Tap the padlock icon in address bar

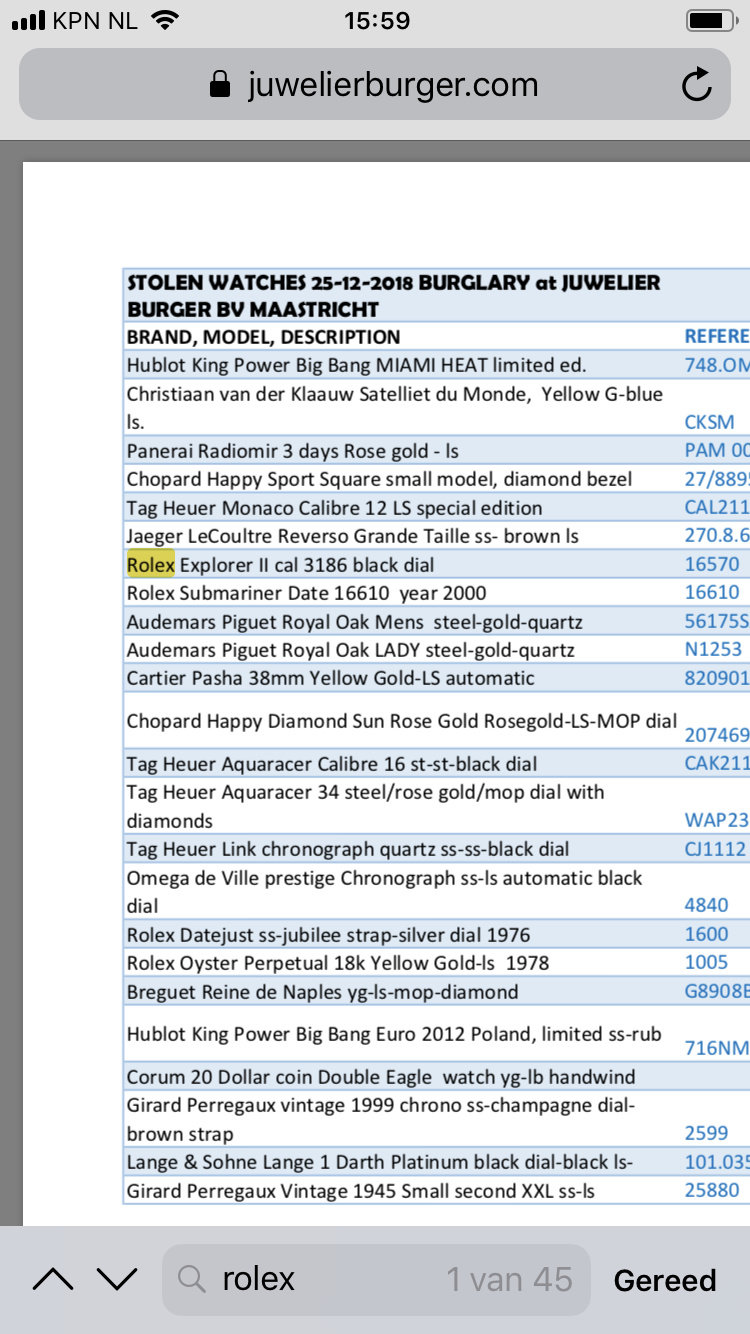(220, 85)
